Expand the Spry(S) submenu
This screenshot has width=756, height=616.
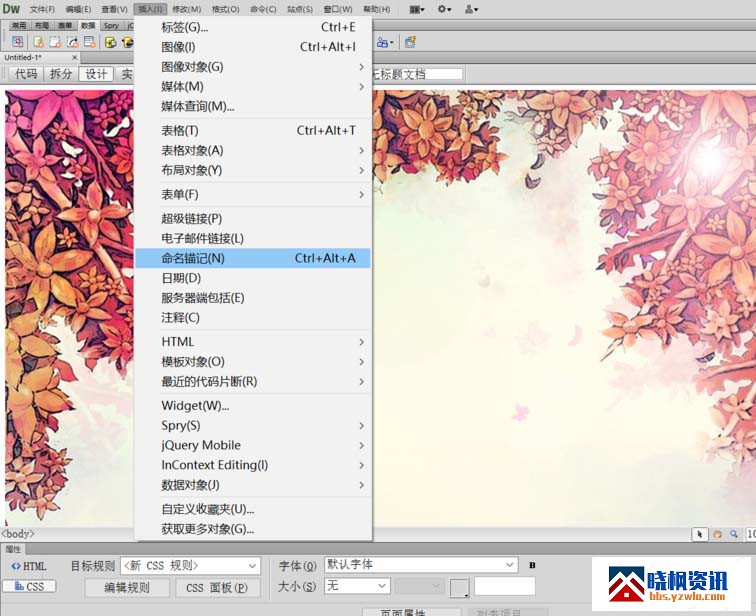coord(253,426)
